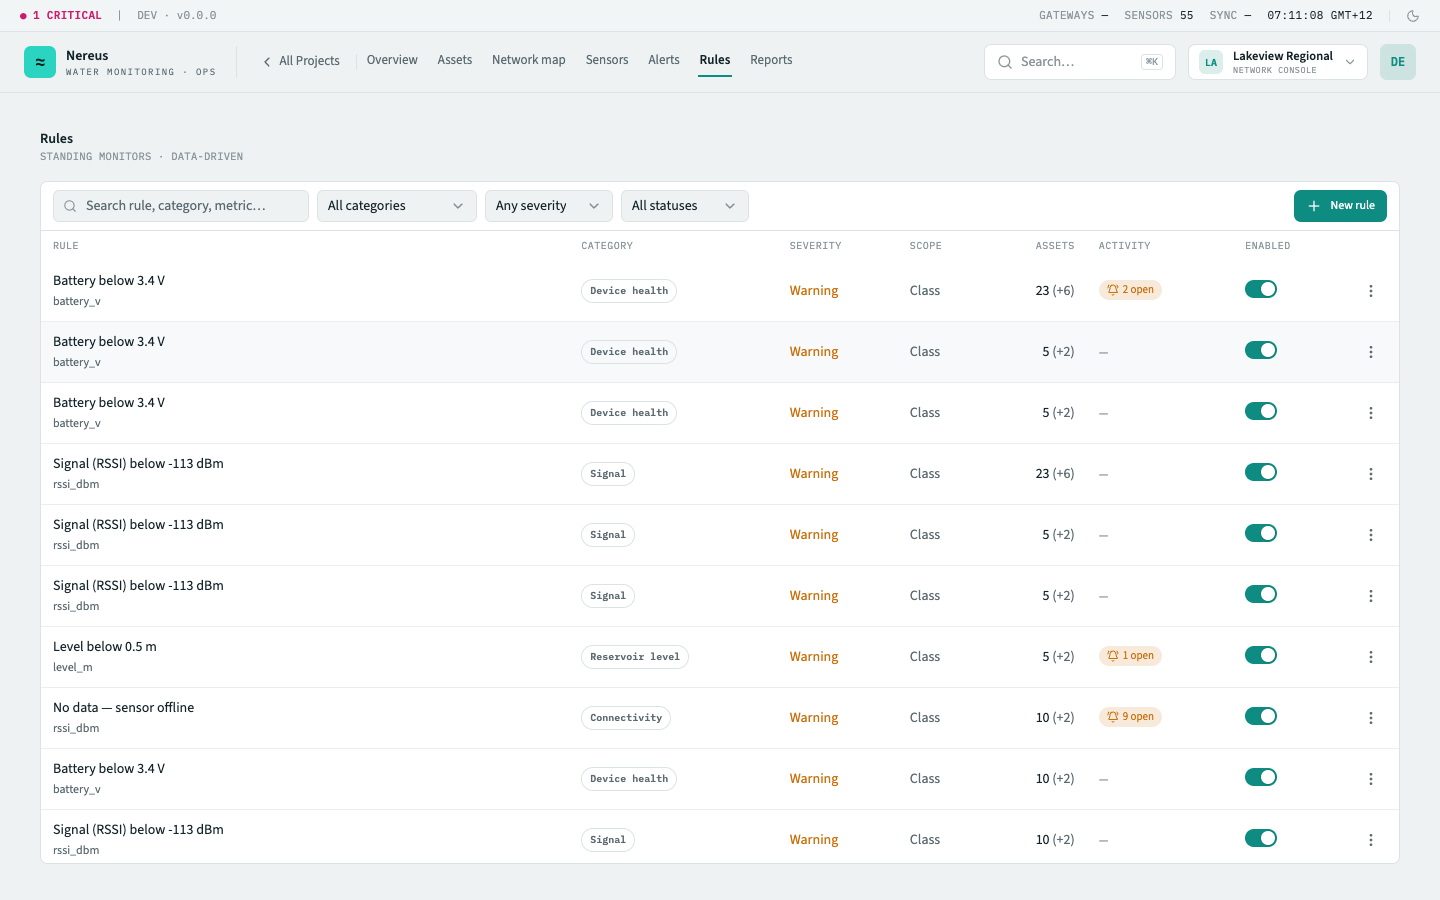Open the 9 open alerts badge

click(1130, 717)
